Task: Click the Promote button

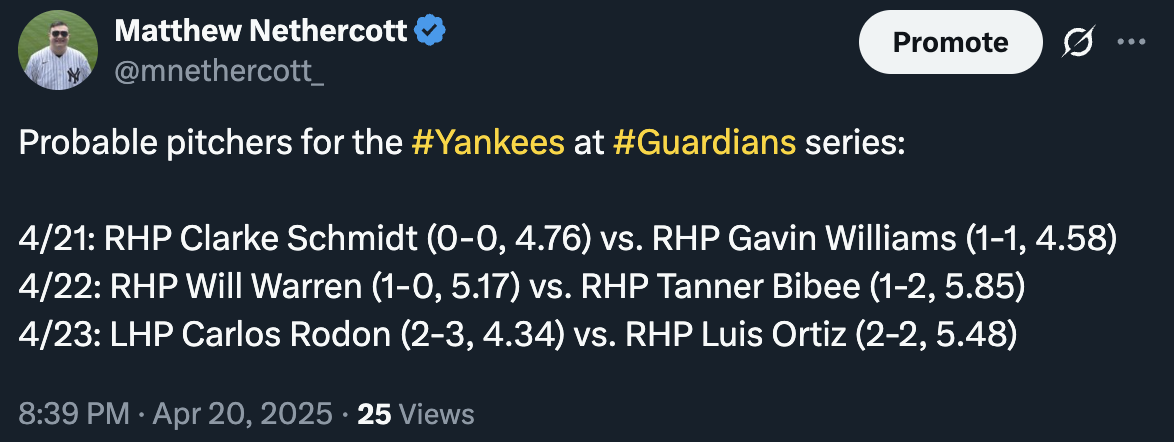Action: tap(950, 42)
